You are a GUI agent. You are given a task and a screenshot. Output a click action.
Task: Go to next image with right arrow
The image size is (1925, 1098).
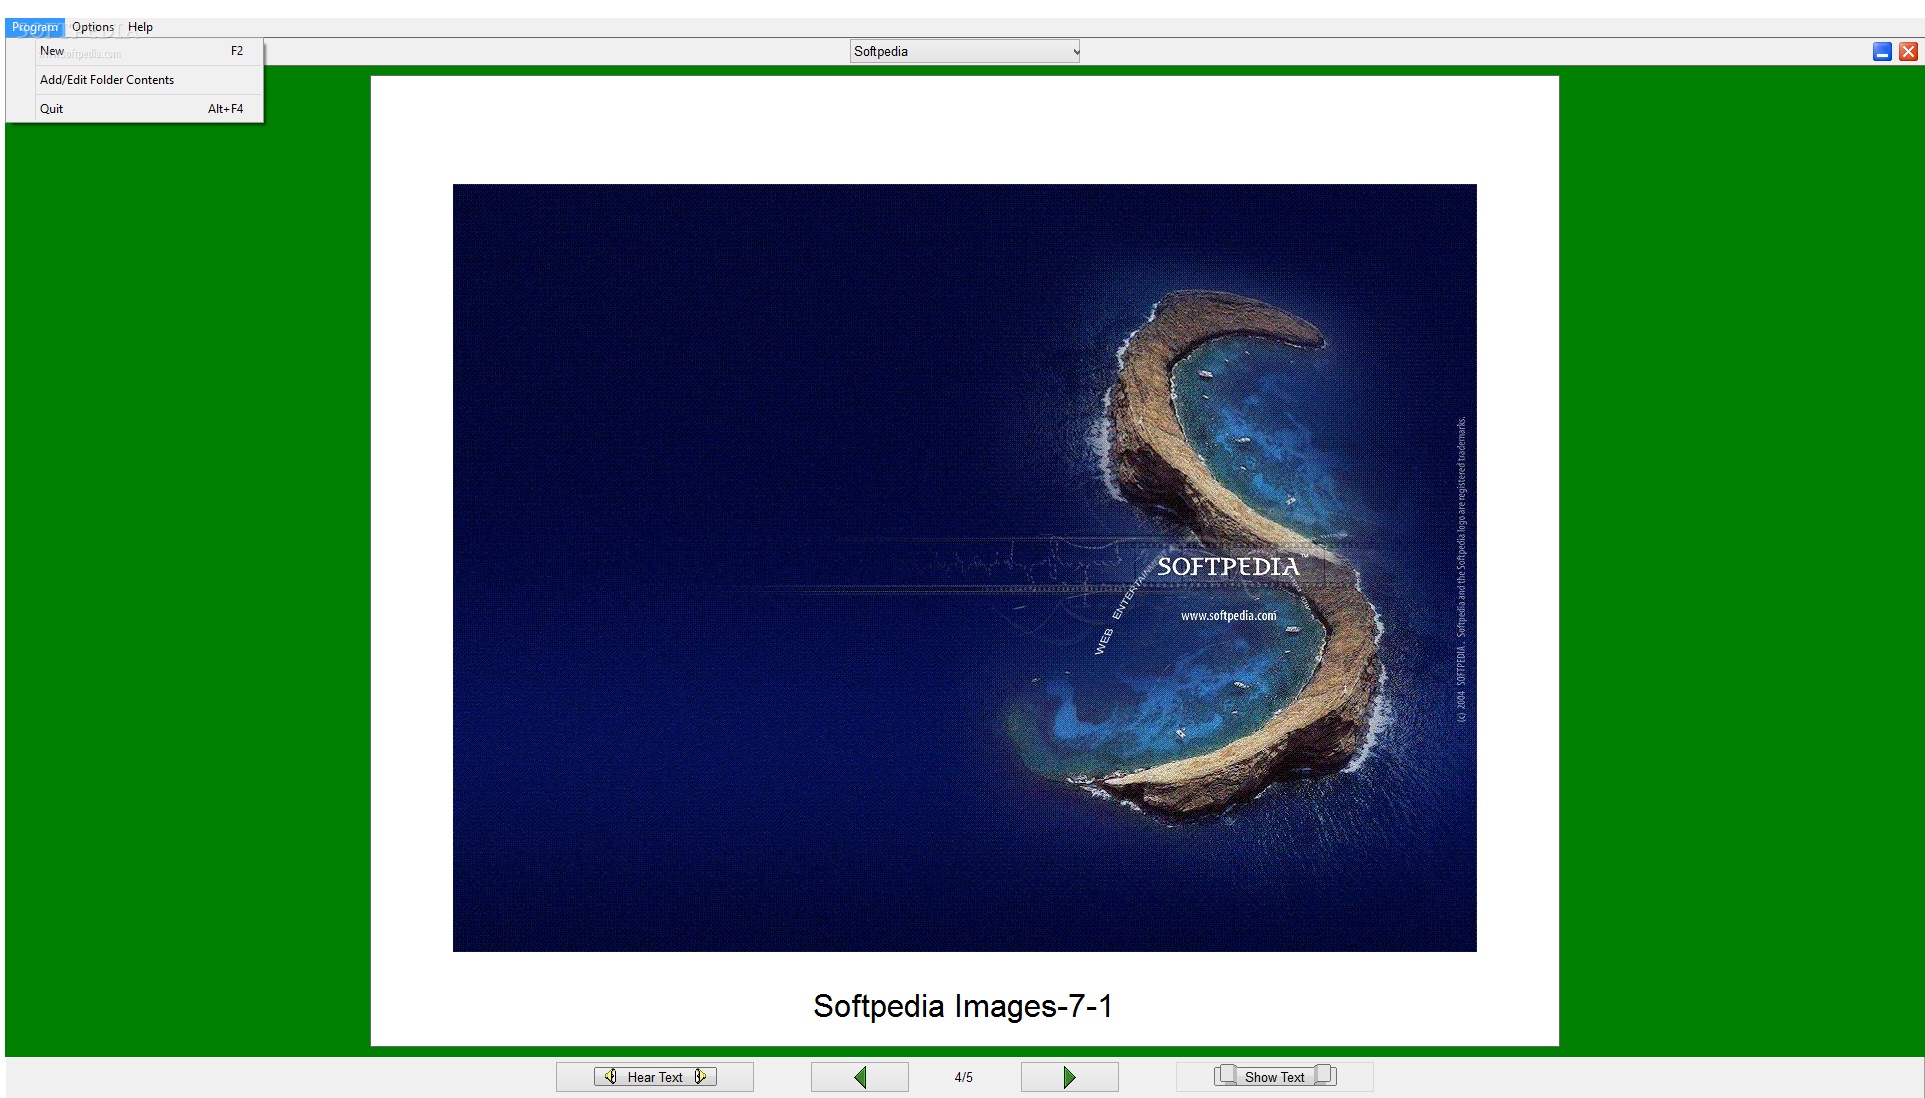(1069, 1077)
